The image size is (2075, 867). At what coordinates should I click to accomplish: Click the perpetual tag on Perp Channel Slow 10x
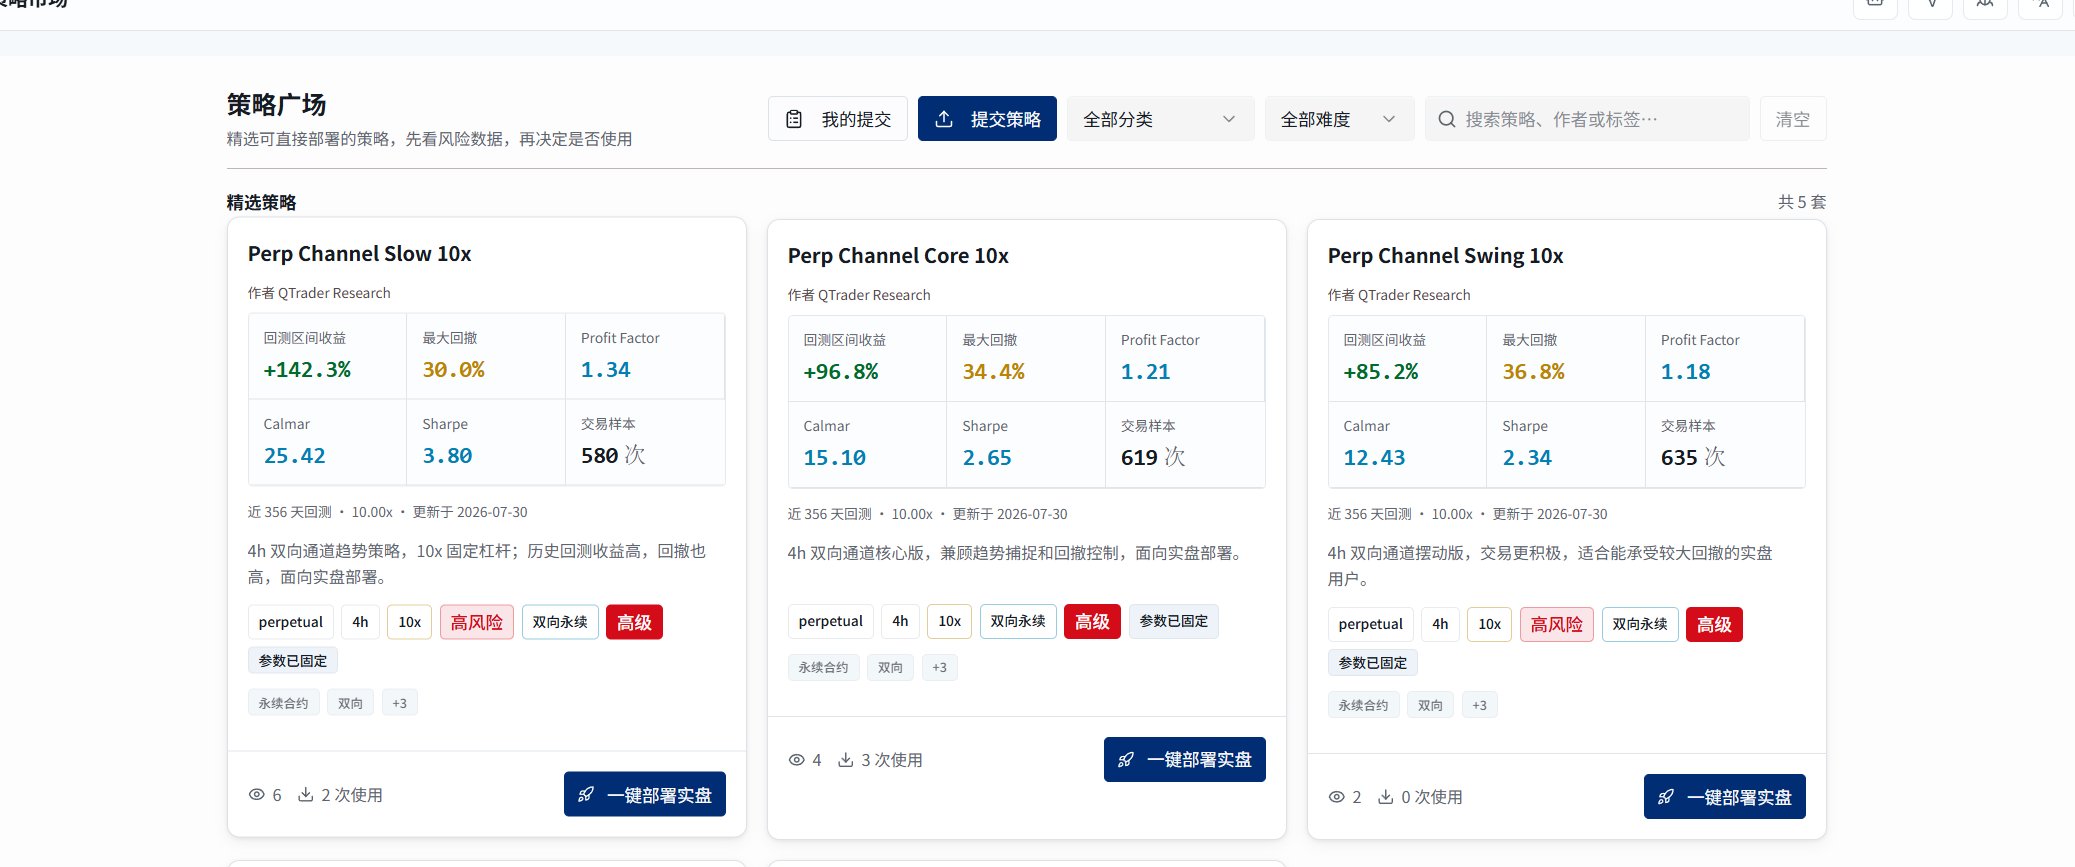pos(291,622)
